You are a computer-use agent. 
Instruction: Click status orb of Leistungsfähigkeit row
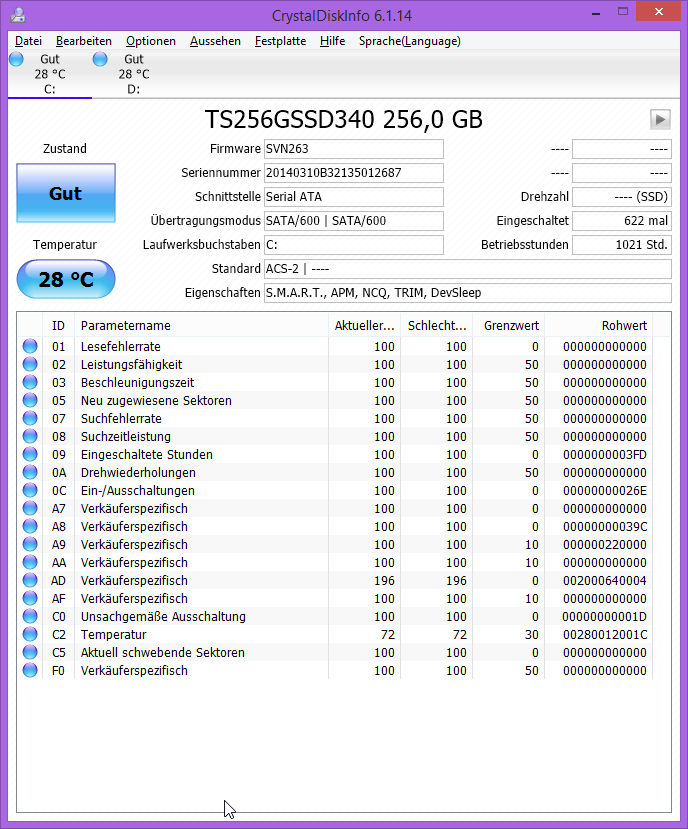[x=30, y=364]
